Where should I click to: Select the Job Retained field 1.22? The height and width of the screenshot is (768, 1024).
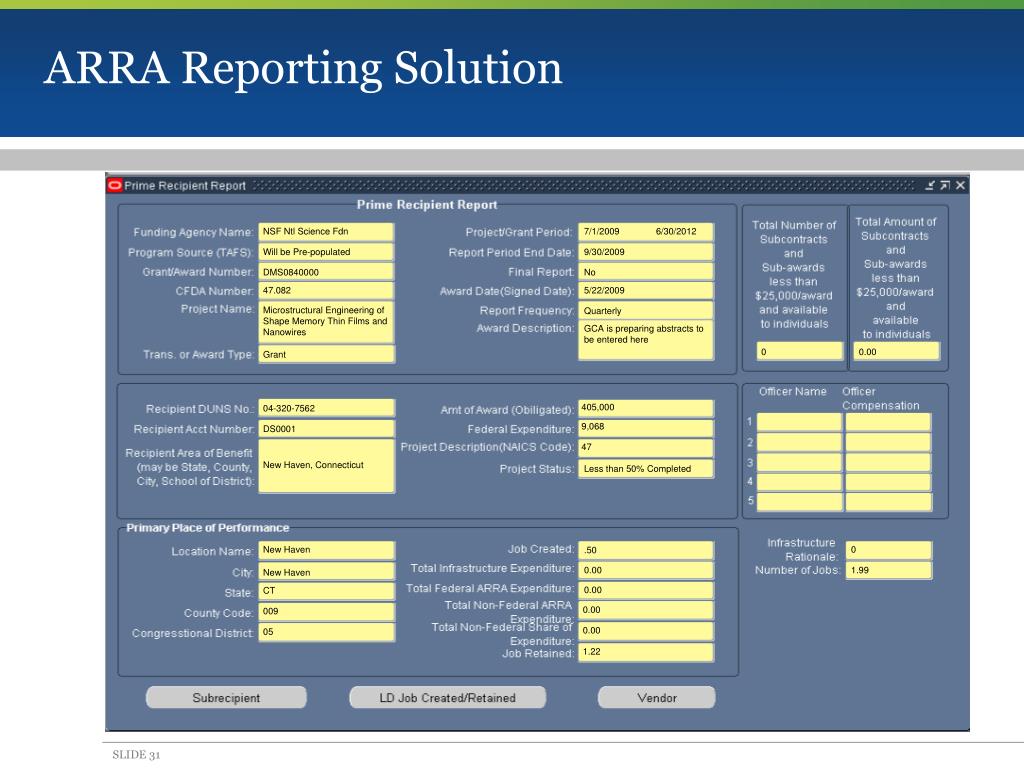pyautogui.click(x=646, y=652)
